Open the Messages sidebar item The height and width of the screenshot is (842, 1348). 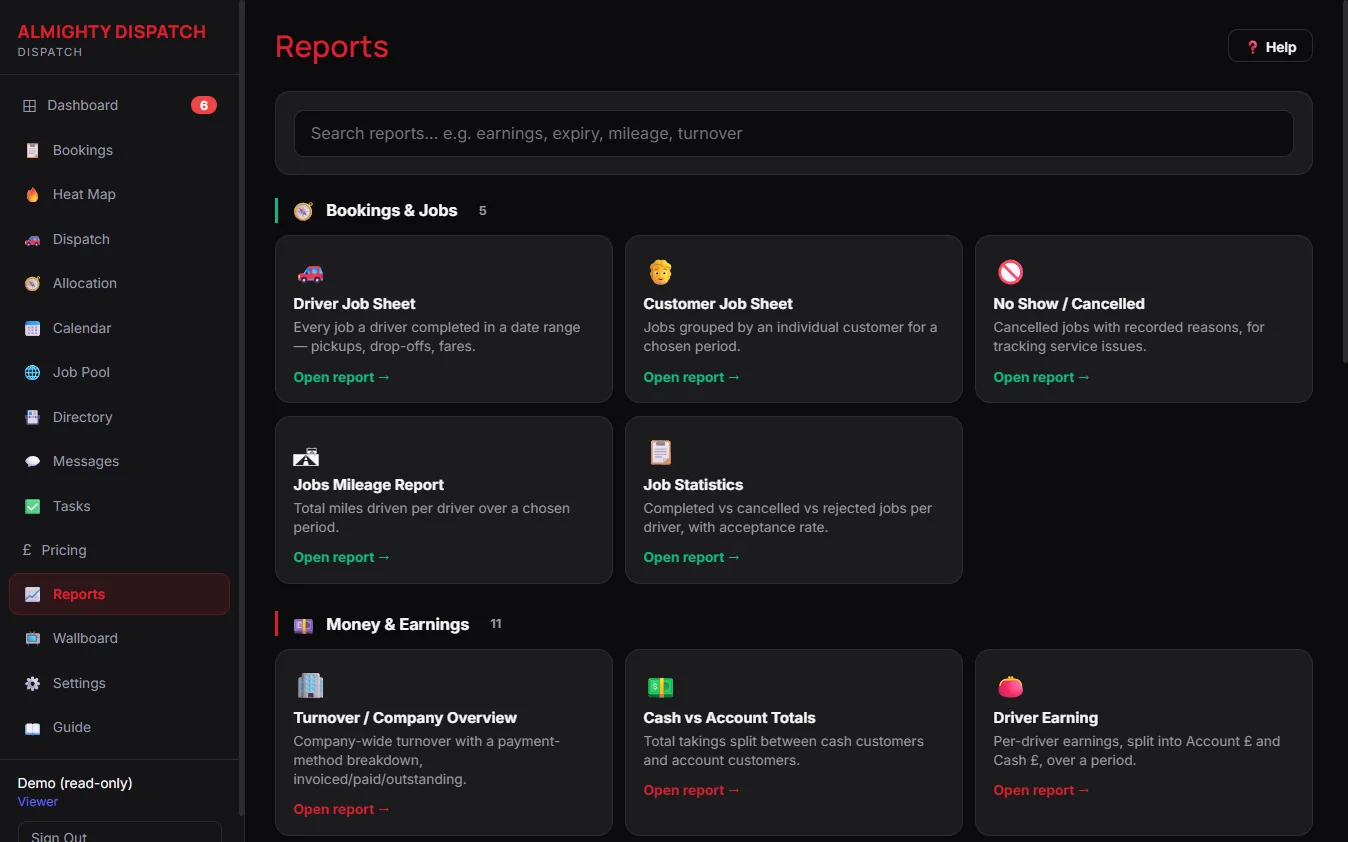click(x=119, y=462)
